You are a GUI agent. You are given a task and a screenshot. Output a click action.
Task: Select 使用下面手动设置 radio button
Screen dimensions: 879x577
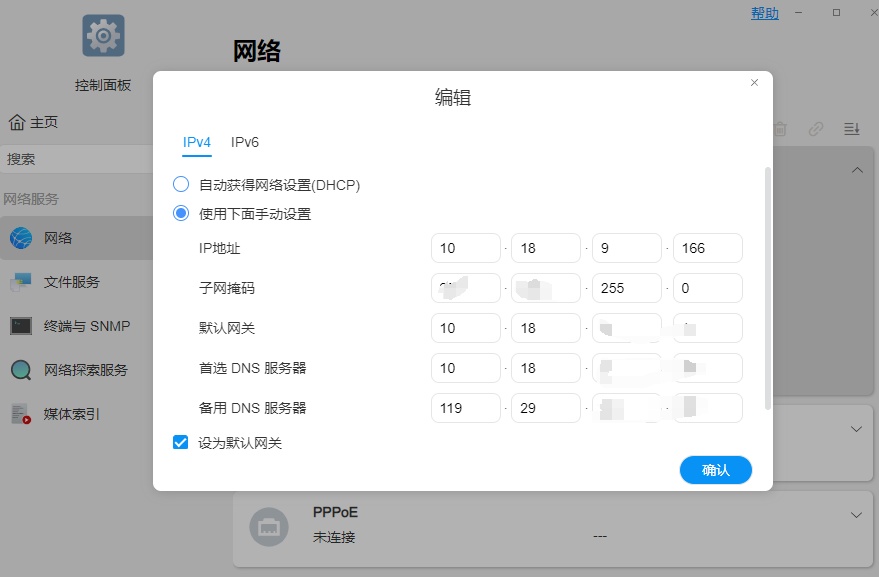[181, 213]
